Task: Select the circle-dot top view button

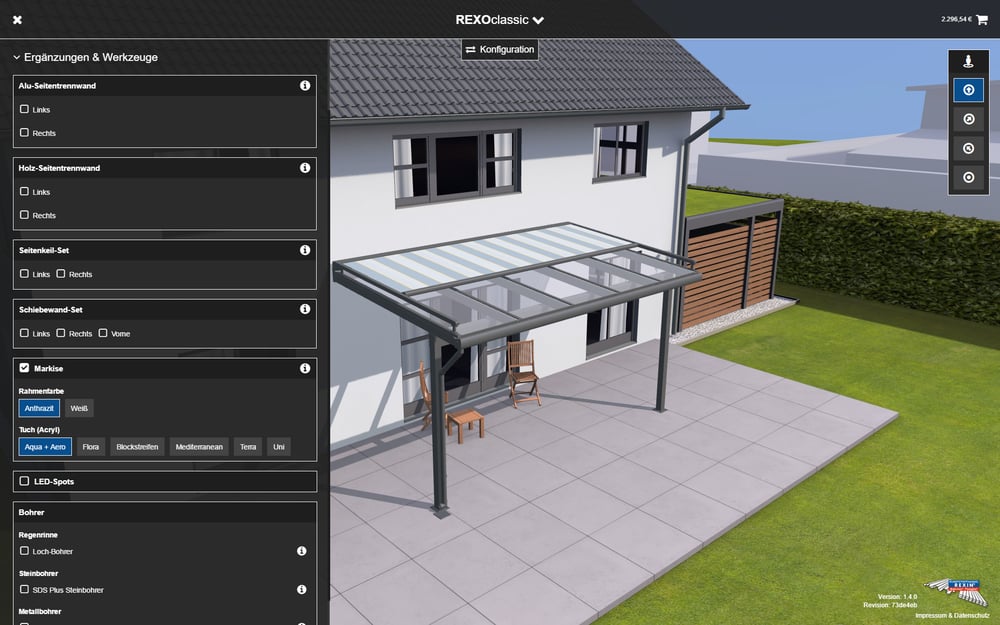Action: click(968, 177)
